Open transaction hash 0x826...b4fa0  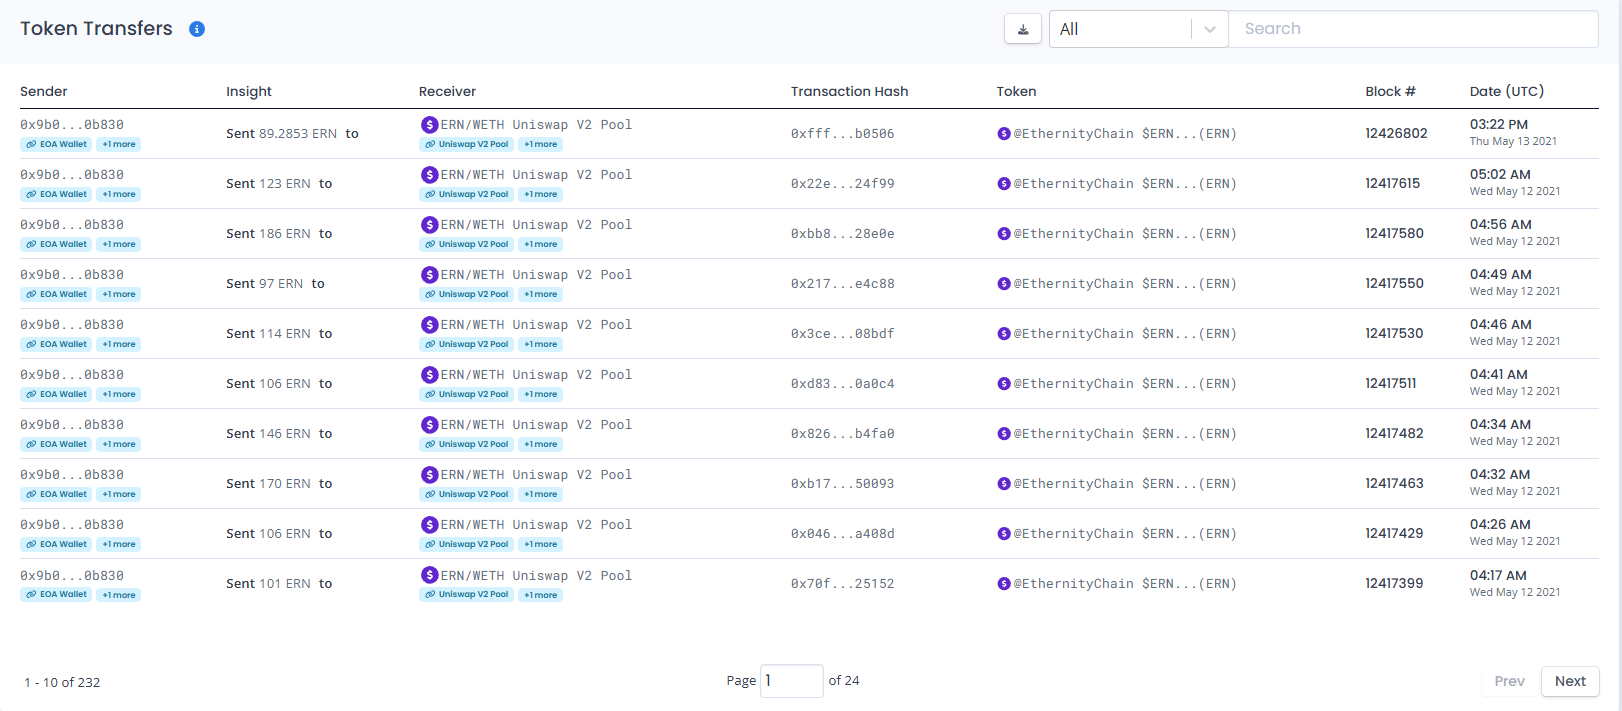(x=842, y=434)
